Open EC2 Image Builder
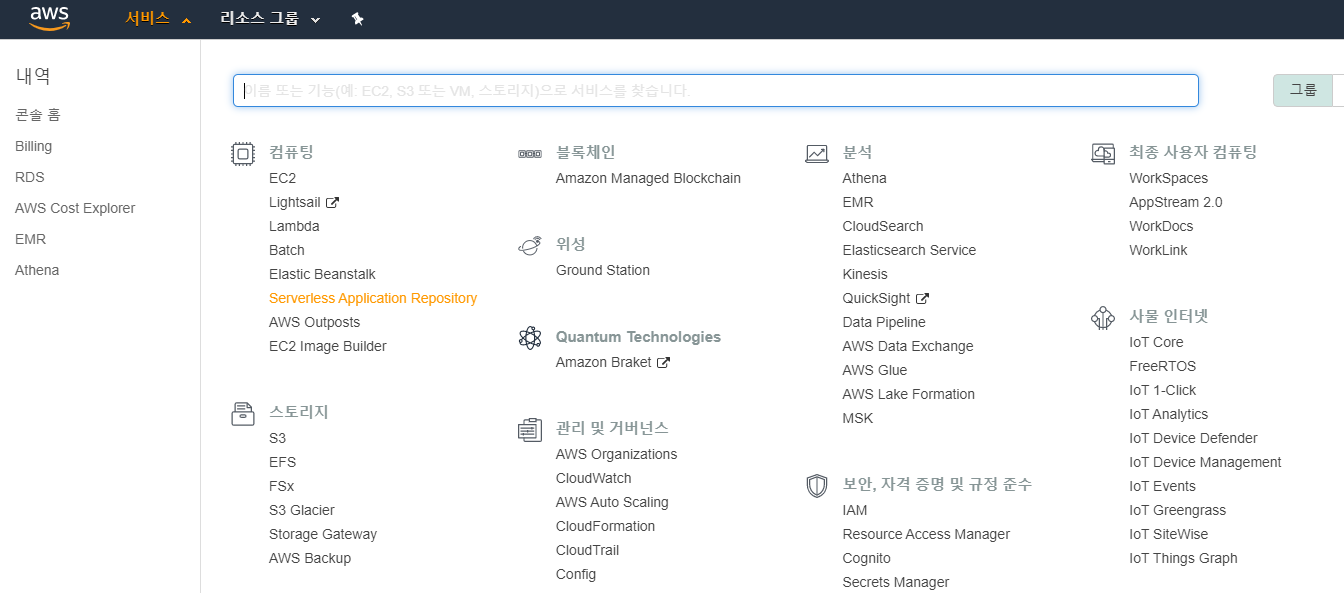The width and height of the screenshot is (1344, 593). click(328, 346)
